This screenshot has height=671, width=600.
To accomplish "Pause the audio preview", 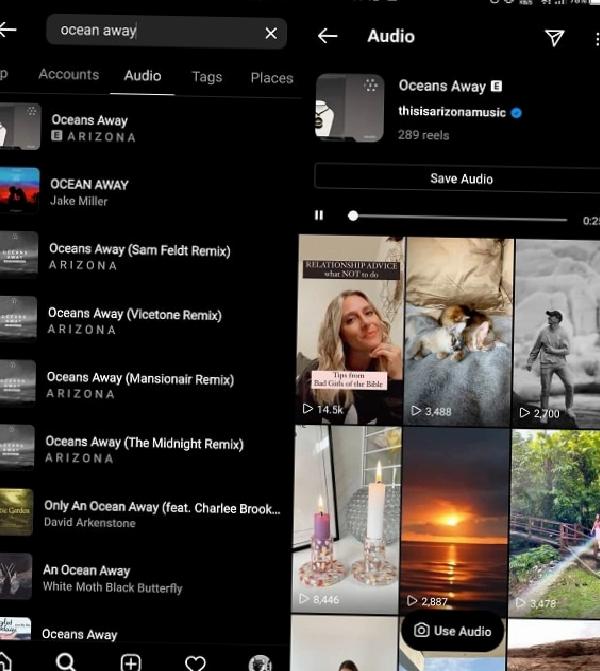I will (x=319, y=215).
